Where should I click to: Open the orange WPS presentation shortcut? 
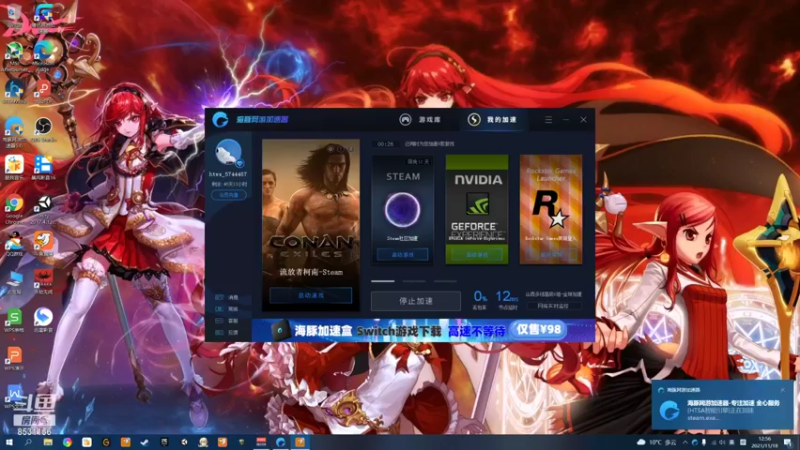14,358
